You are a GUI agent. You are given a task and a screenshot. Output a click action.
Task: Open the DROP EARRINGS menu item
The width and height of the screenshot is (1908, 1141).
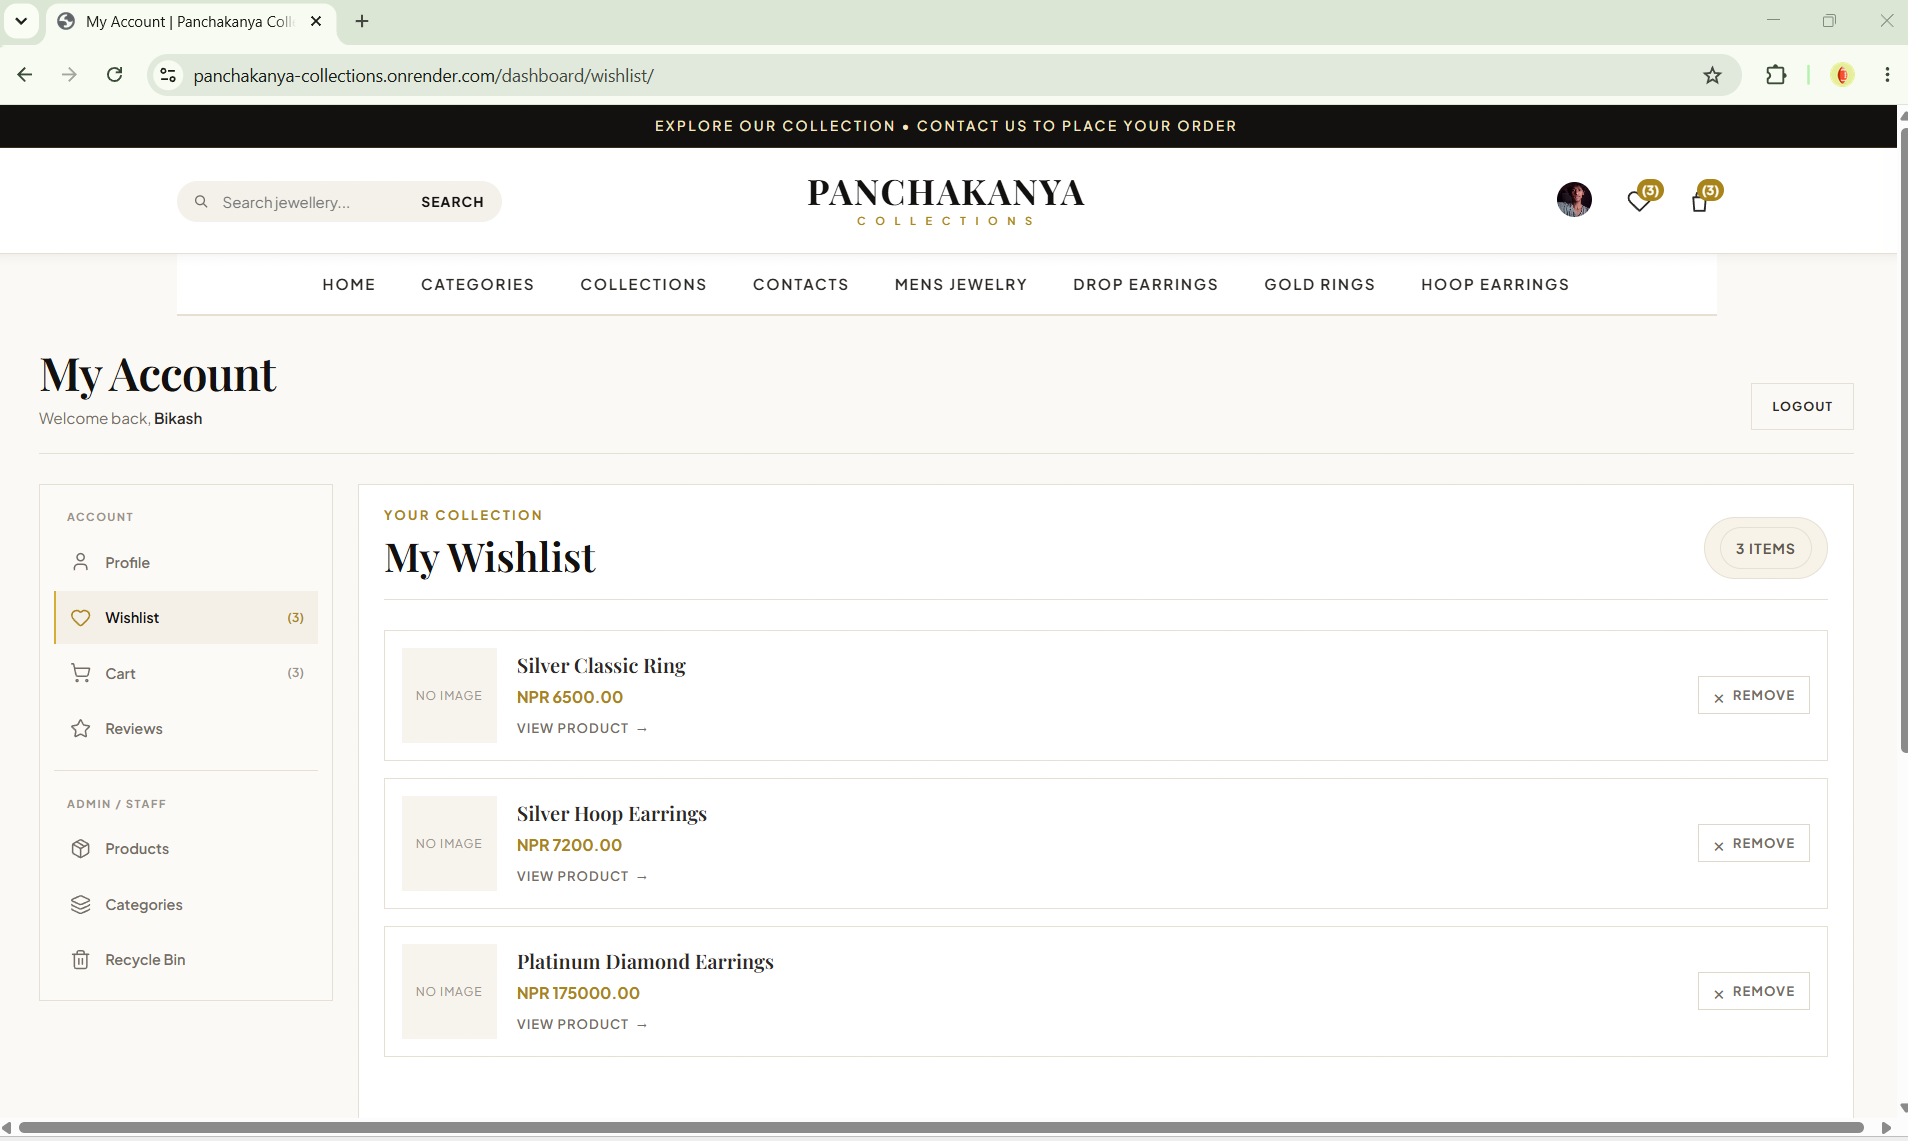pos(1146,285)
